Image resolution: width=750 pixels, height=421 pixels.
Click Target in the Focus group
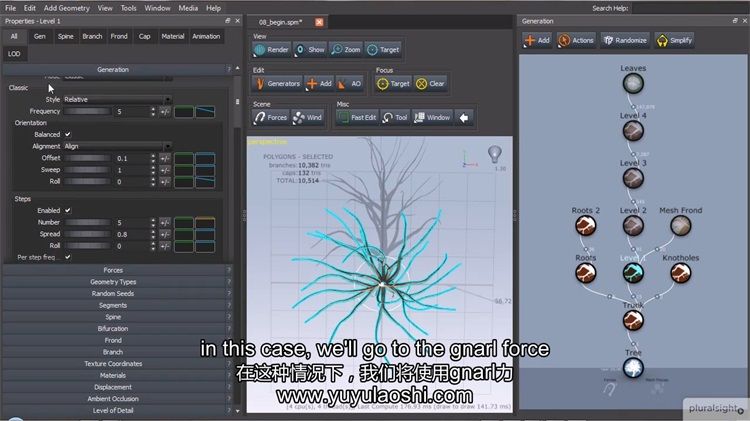coord(393,84)
